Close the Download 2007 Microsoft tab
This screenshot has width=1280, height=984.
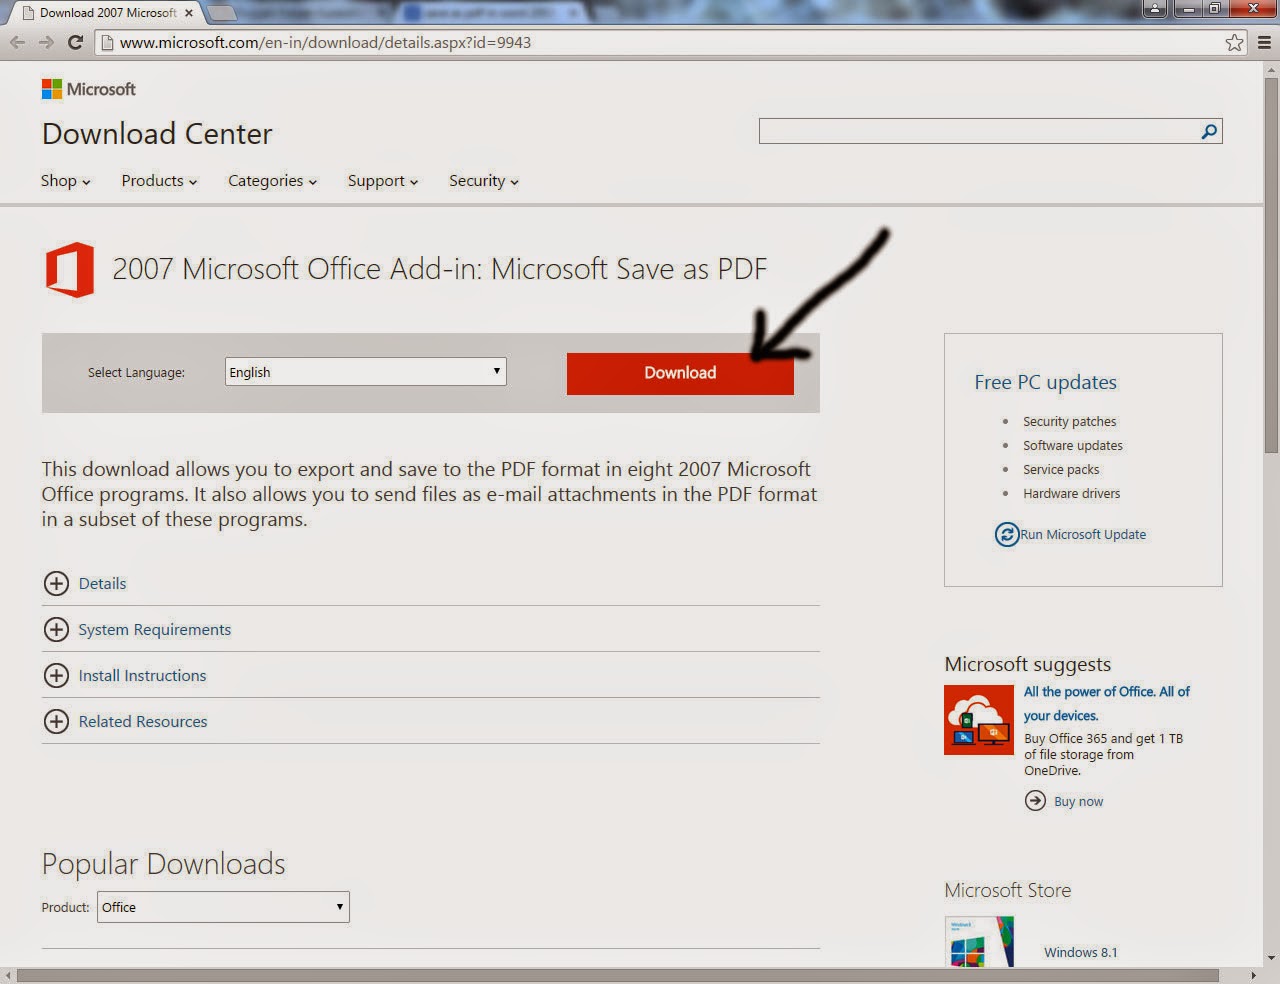click(188, 13)
